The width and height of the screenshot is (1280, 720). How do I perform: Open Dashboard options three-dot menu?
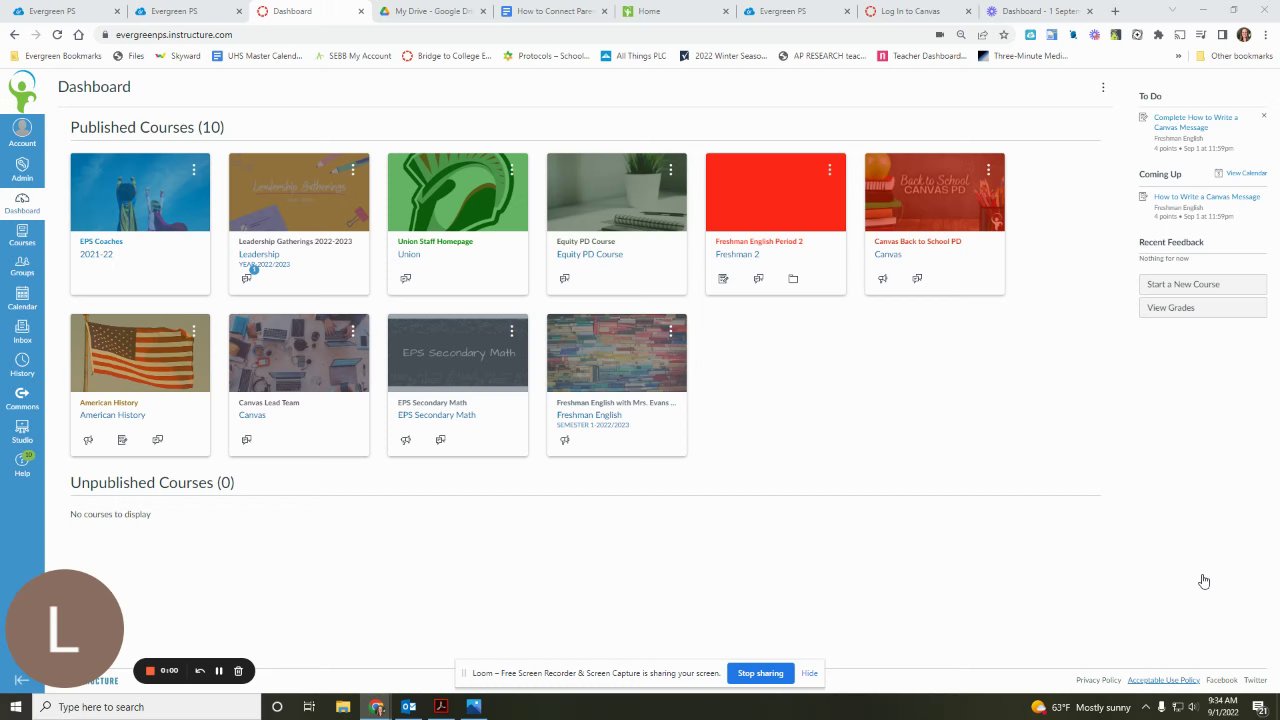tap(1103, 87)
